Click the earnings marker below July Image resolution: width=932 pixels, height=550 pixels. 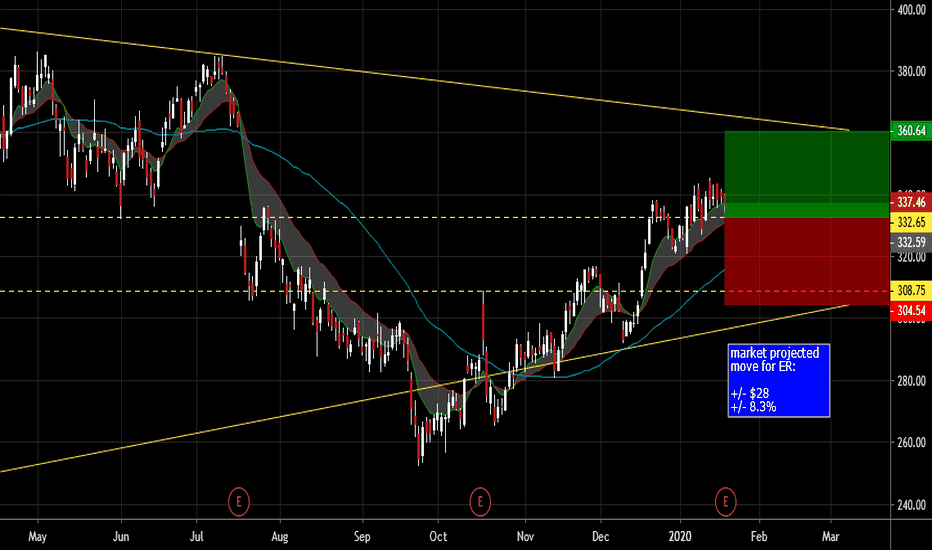pyautogui.click(x=238, y=502)
